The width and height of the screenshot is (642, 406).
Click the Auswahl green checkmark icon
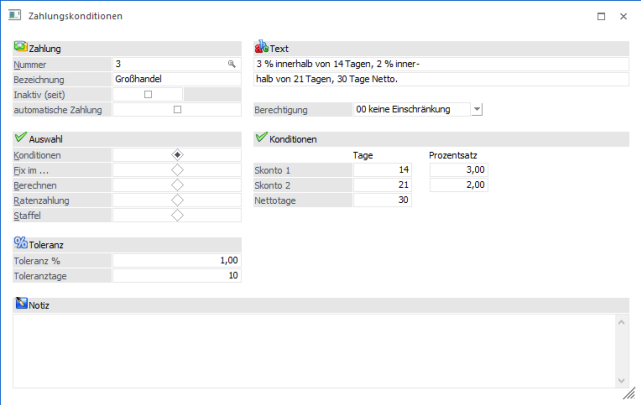20,138
